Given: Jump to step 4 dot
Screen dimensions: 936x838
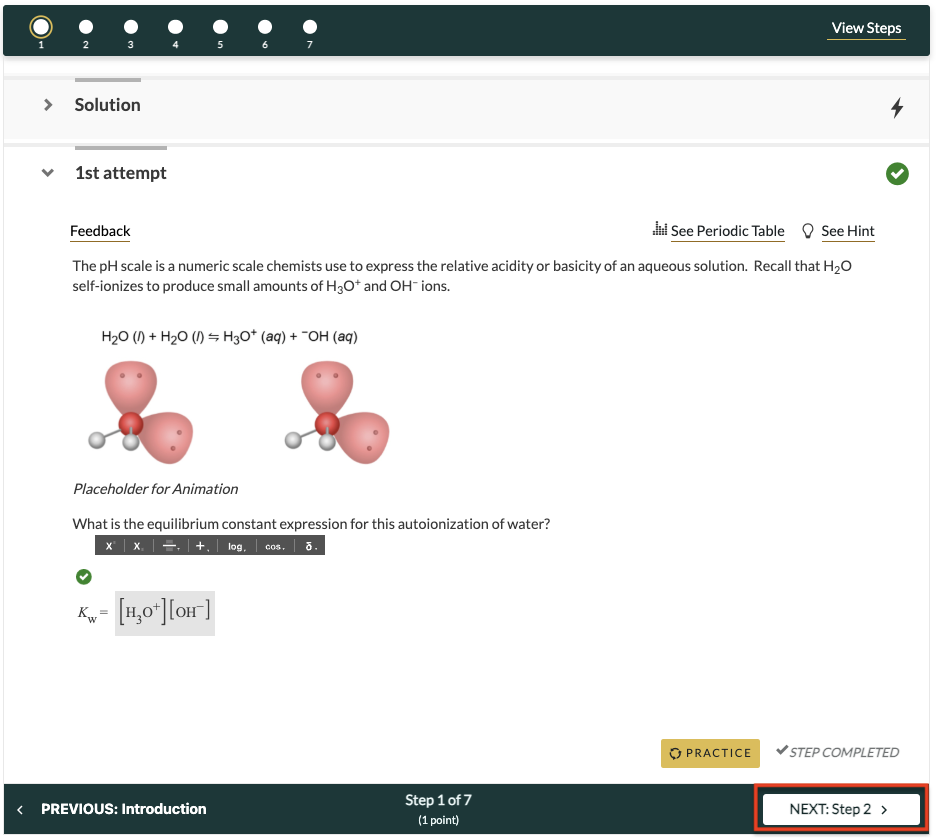Looking at the screenshot, I should pos(176,27).
